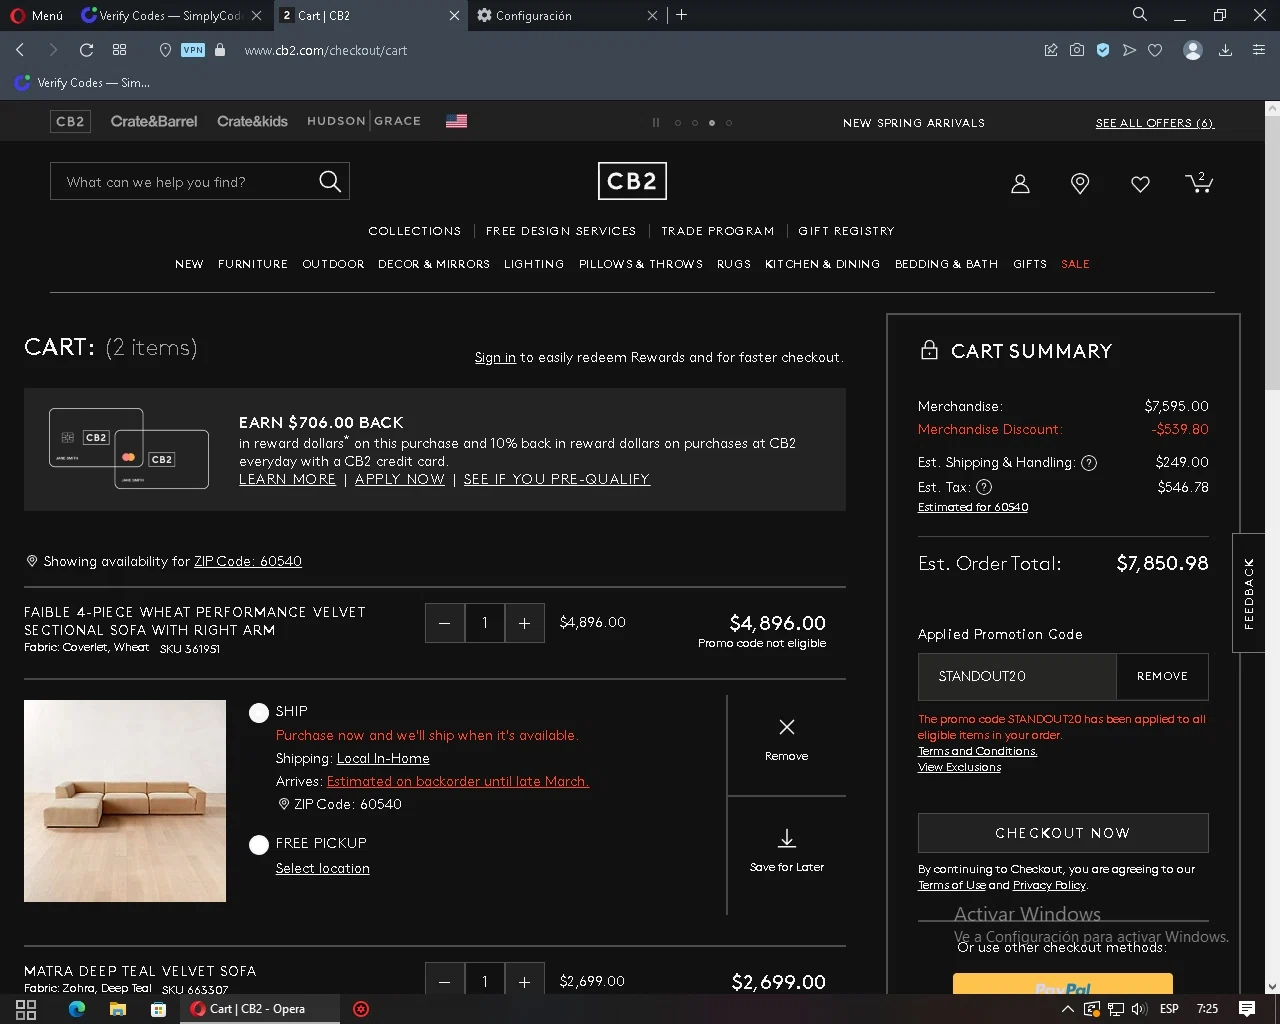This screenshot has width=1280, height=1024.
Task: Open the Windows notification center
Action: [x=1247, y=1009]
